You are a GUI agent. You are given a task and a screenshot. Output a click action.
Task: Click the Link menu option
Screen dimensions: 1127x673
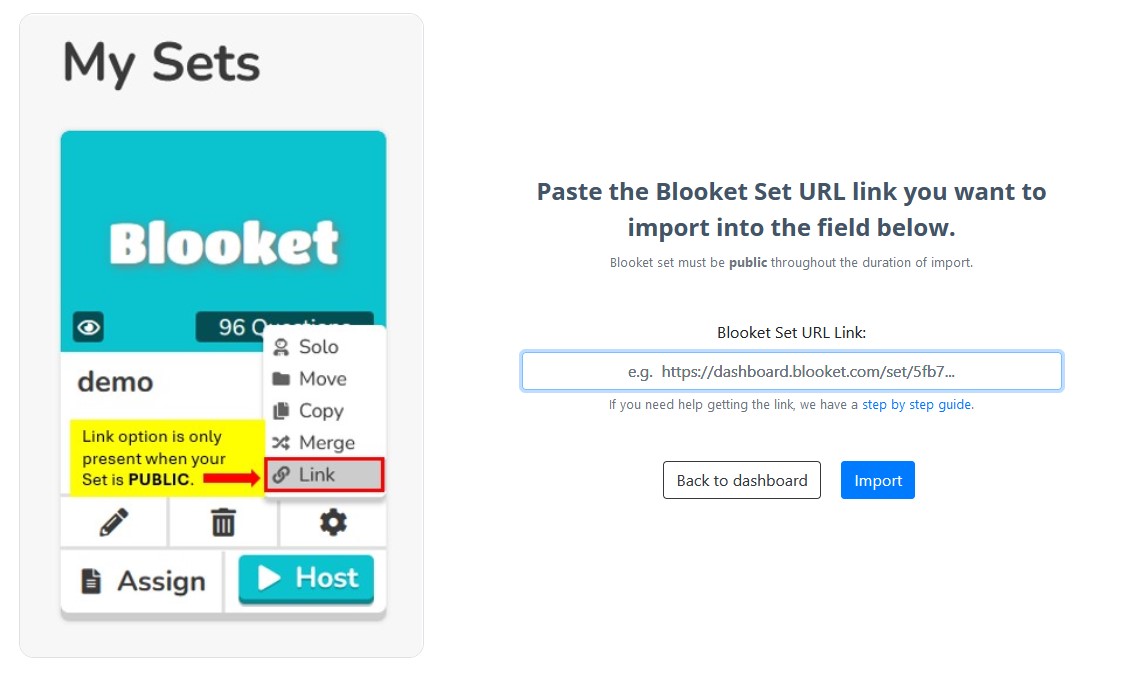click(x=325, y=475)
